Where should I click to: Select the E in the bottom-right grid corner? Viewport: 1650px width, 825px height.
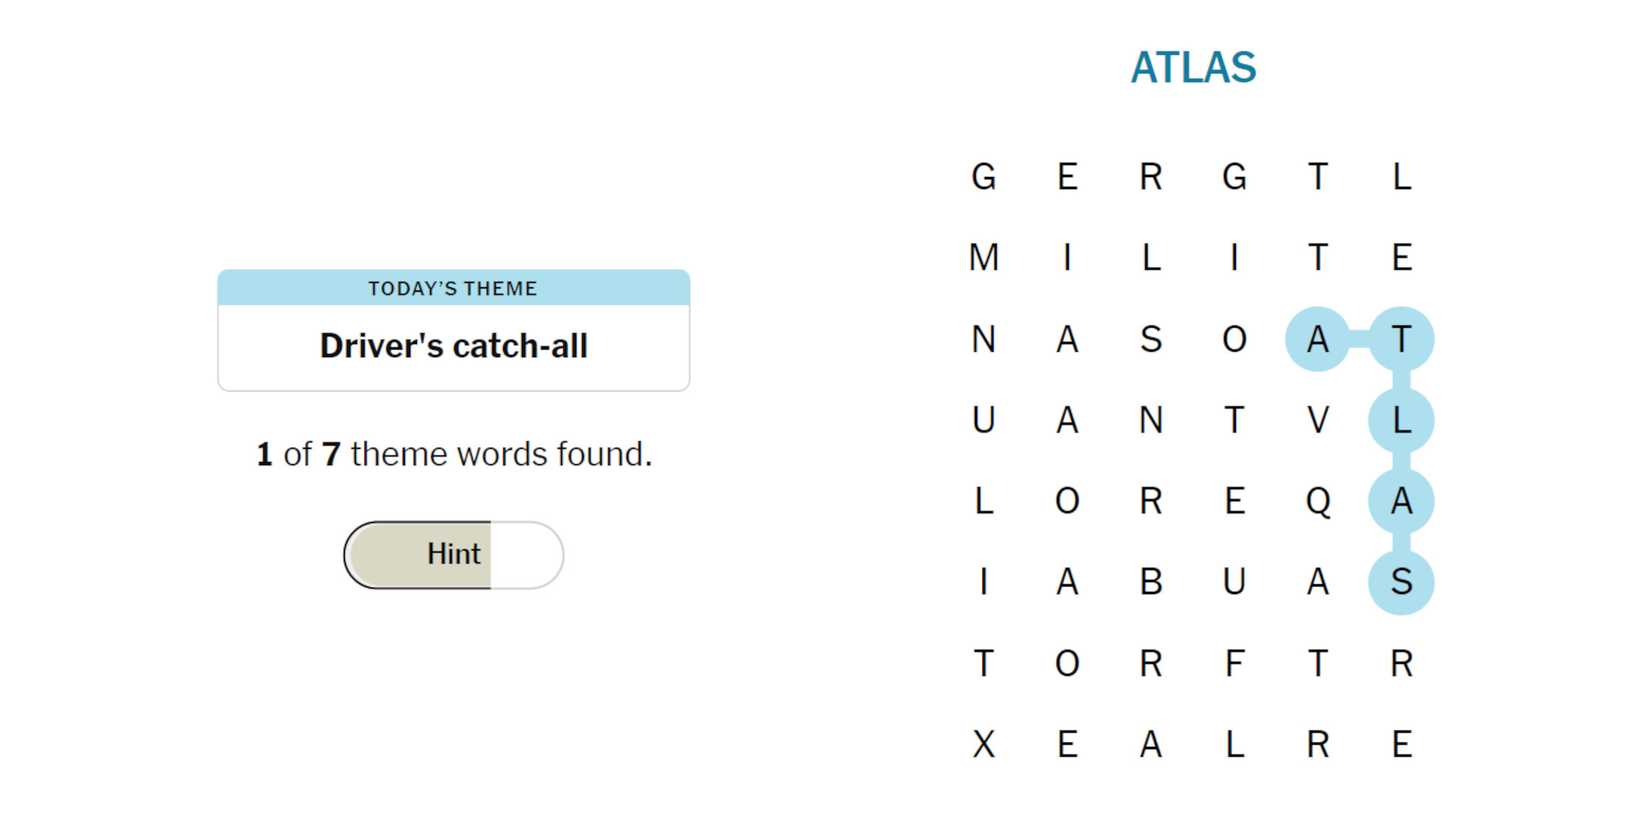[1401, 745]
